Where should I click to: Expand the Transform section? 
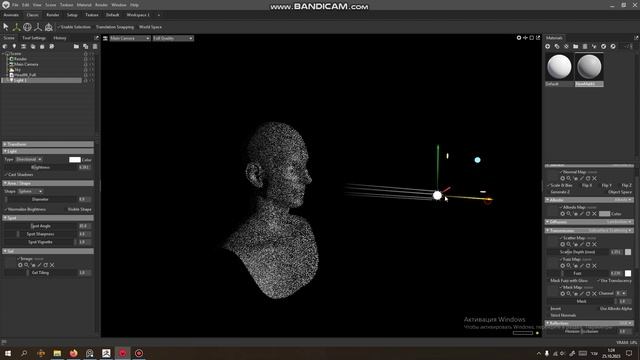(48, 144)
